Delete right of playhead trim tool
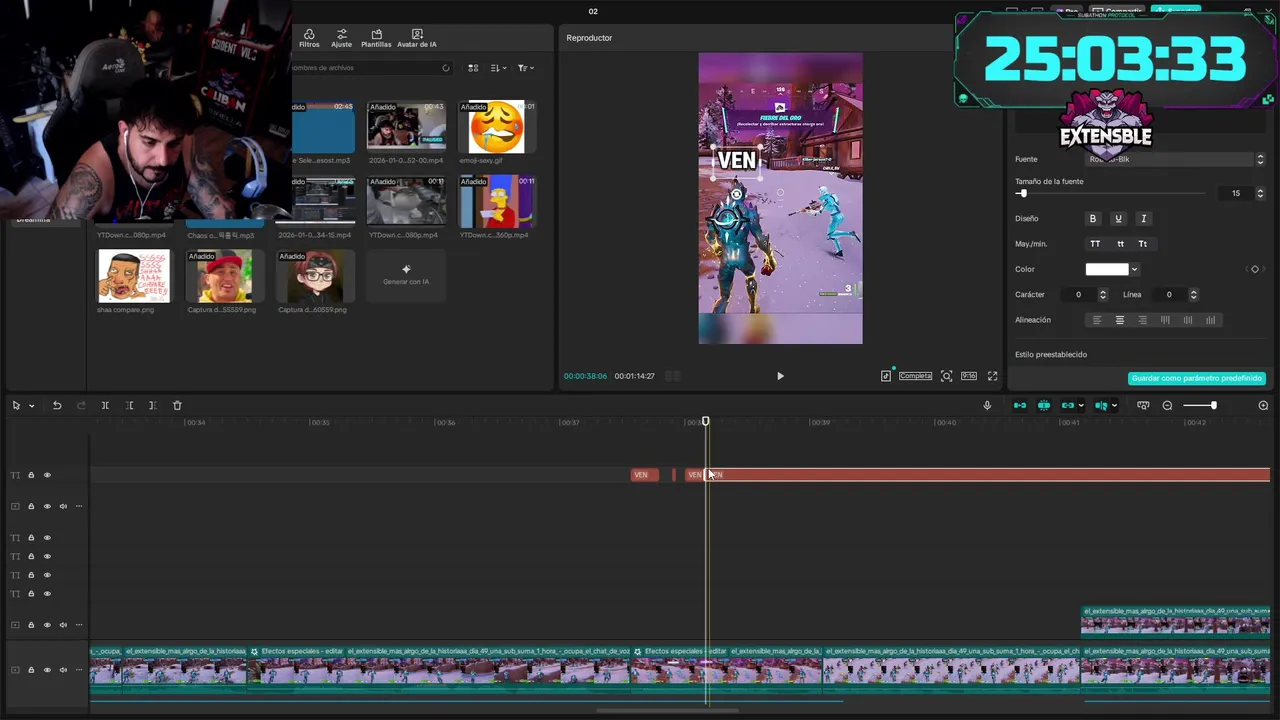1280x720 pixels. pyautogui.click(x=152, y=406)
